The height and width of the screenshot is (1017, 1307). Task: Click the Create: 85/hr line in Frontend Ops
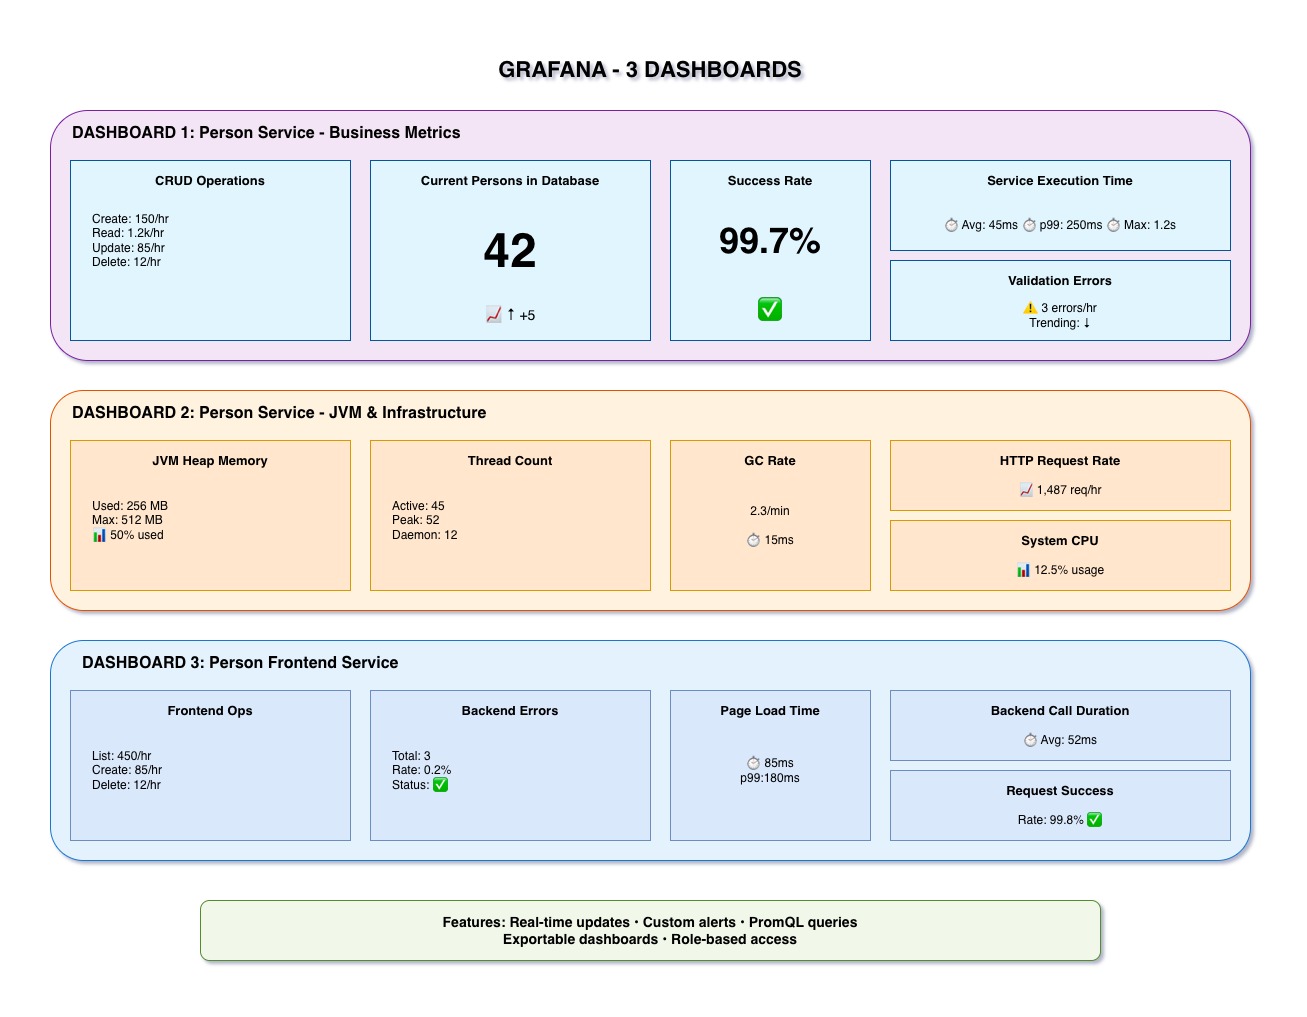127,770
